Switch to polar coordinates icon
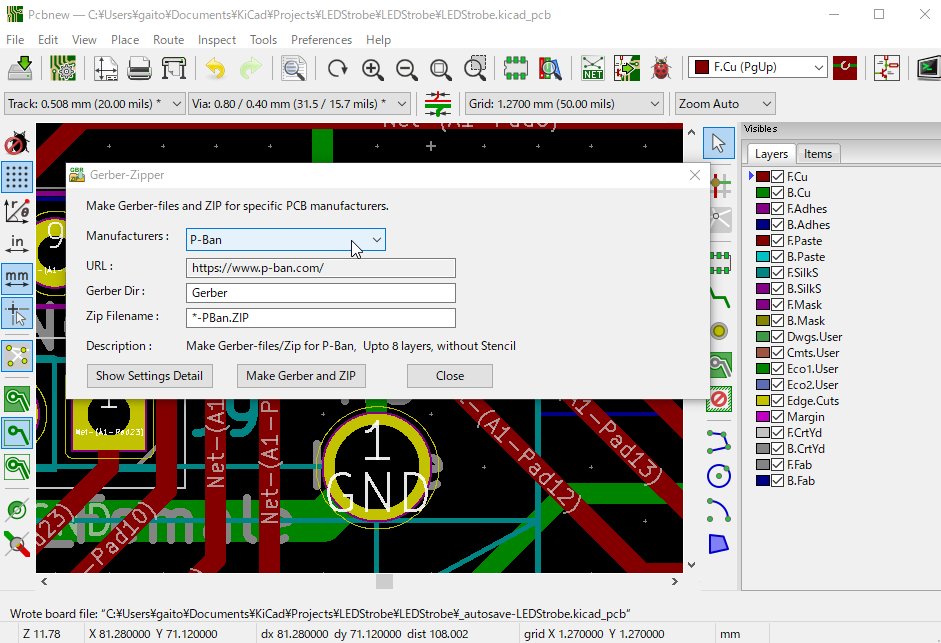Image resolution: width=941 pixels, height=643 pixels. [x=17, y=211]
